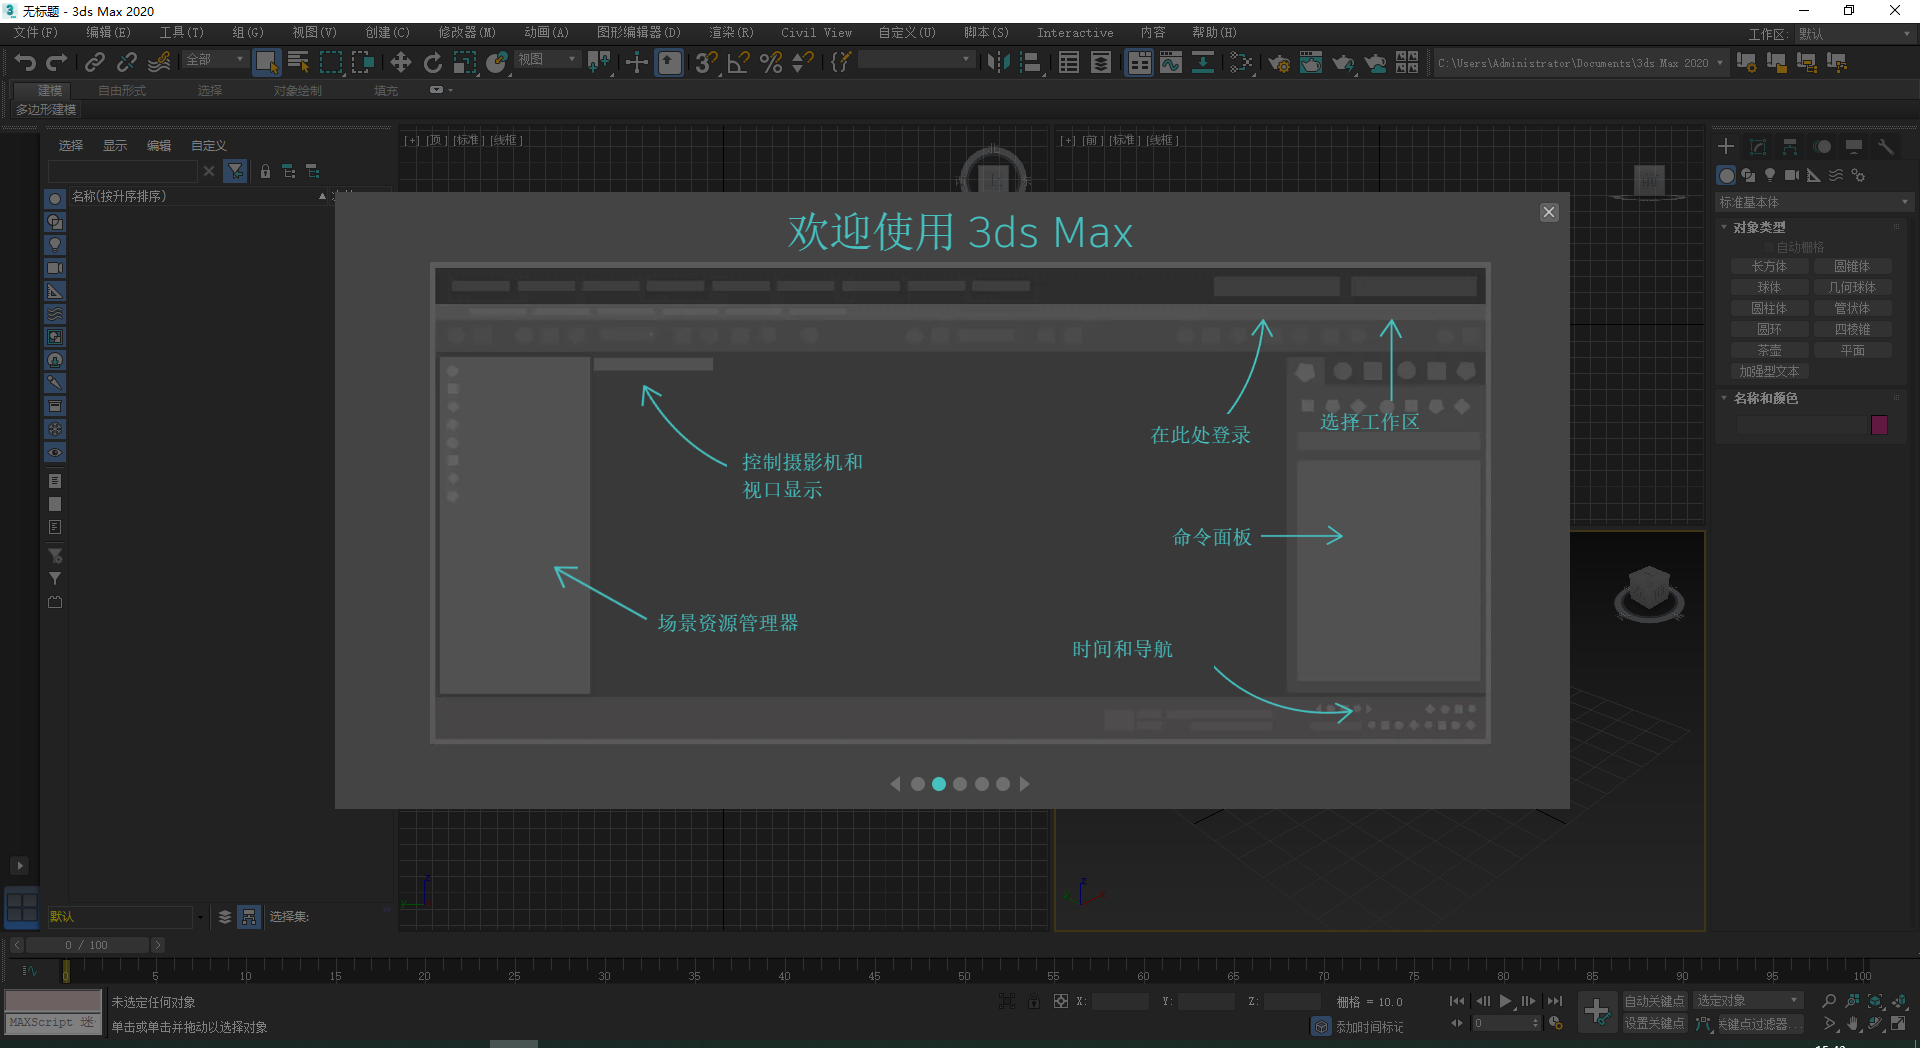
Task: Select the Select and Rotate tool
Action: click(x=432, y=62)
